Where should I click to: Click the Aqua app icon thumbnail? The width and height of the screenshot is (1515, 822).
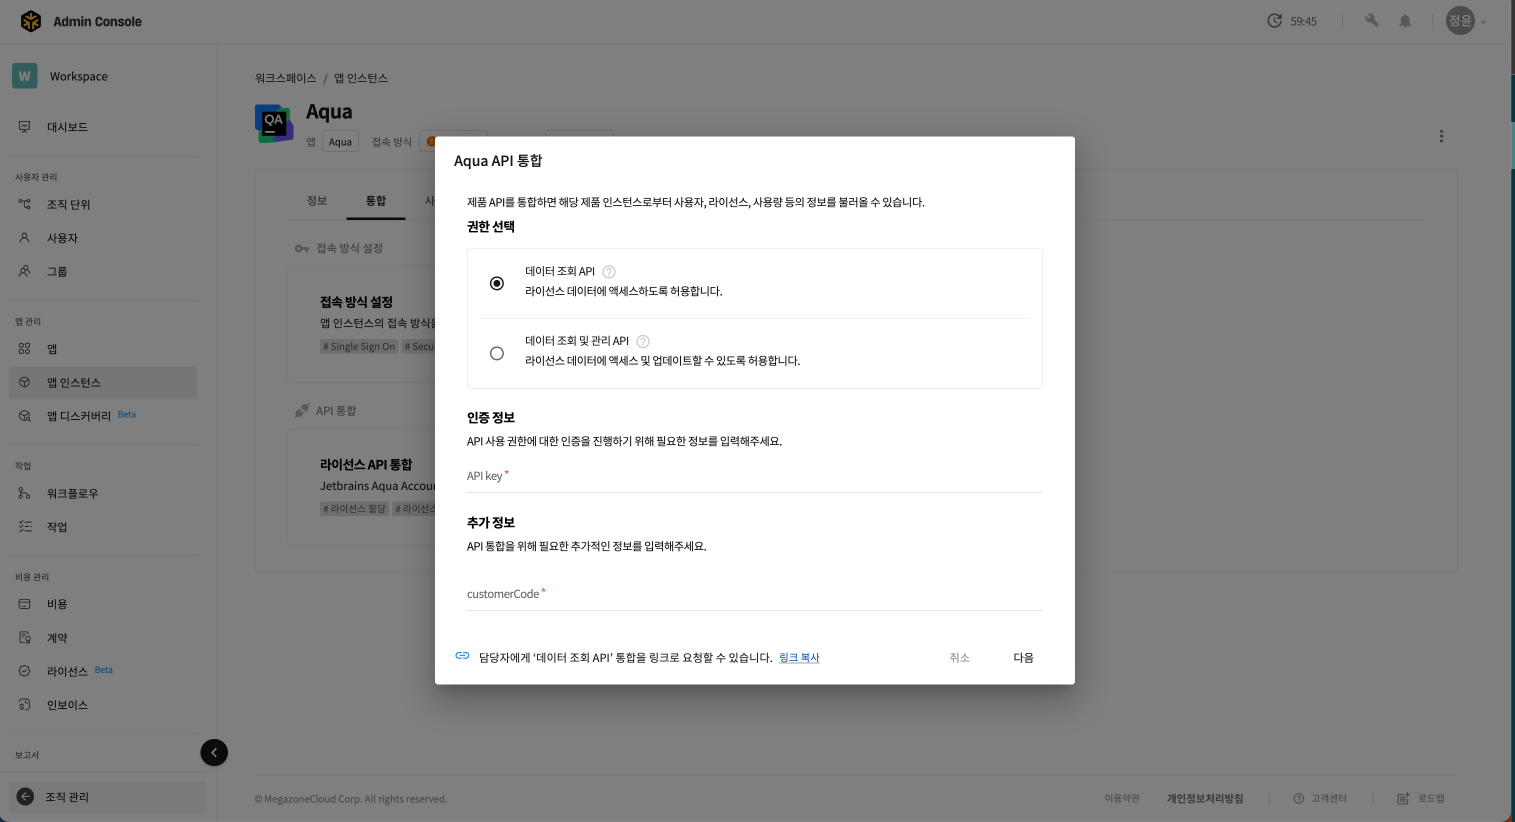click(x=274, y=123)
